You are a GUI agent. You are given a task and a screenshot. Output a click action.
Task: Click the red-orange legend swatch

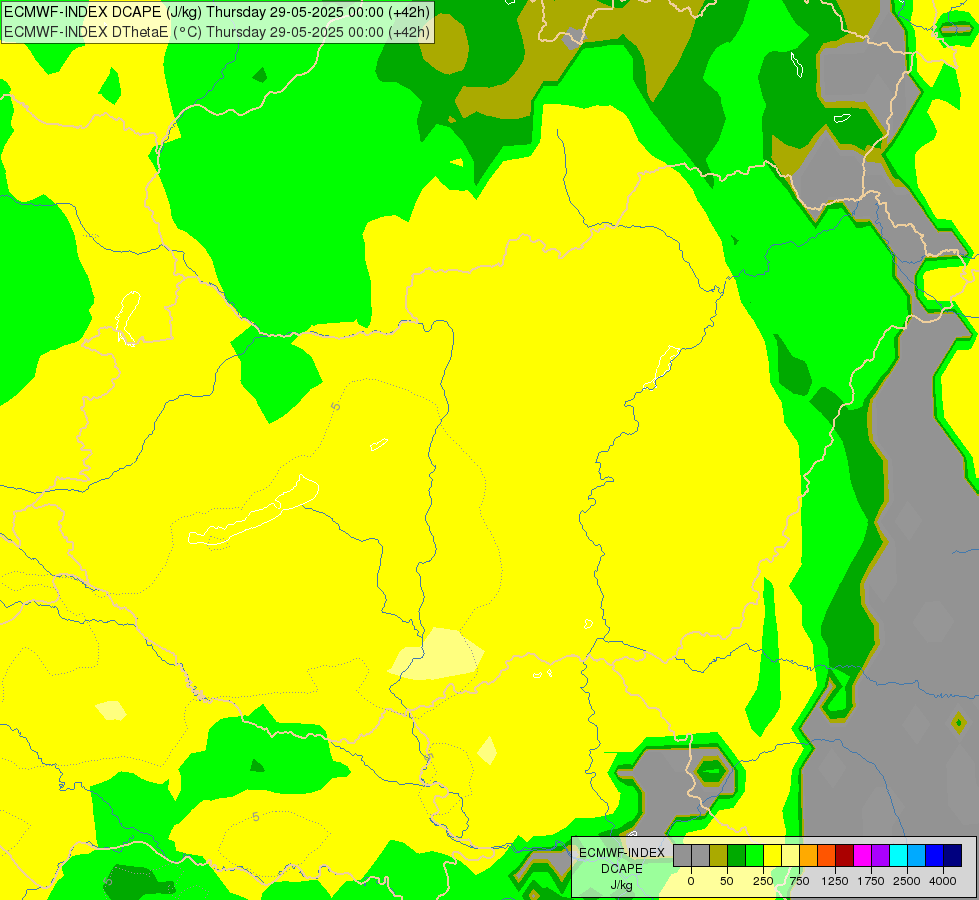click(827, 855)
